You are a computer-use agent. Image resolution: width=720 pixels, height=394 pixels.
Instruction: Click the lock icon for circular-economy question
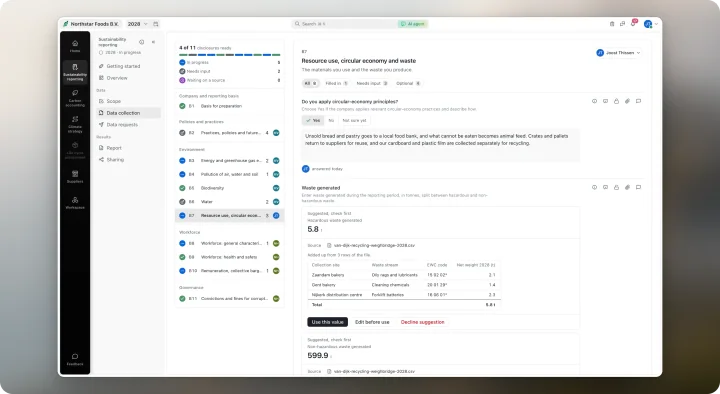pyautogui.click(x=616, y=101)
